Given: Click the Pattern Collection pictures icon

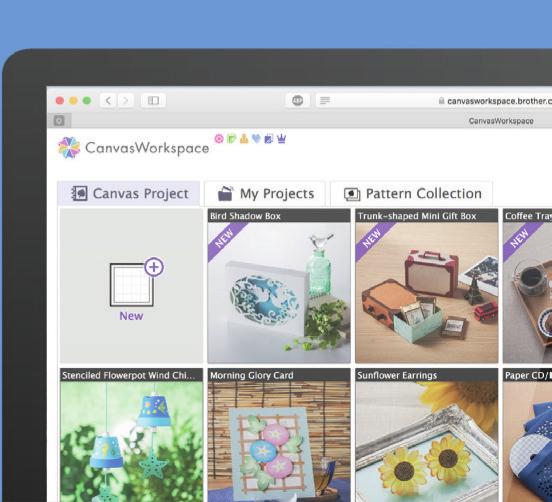Looking at the screenshot, I should [352, 194].
